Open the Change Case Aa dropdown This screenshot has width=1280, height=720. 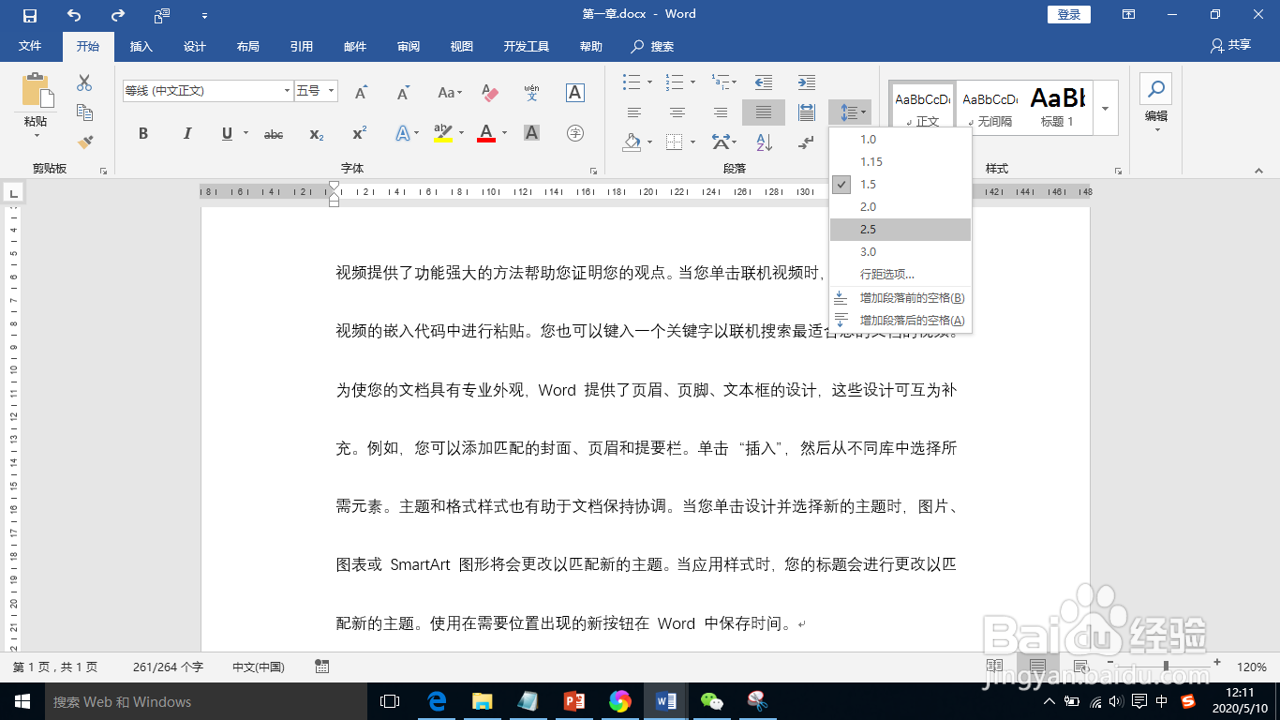point(449,92)
